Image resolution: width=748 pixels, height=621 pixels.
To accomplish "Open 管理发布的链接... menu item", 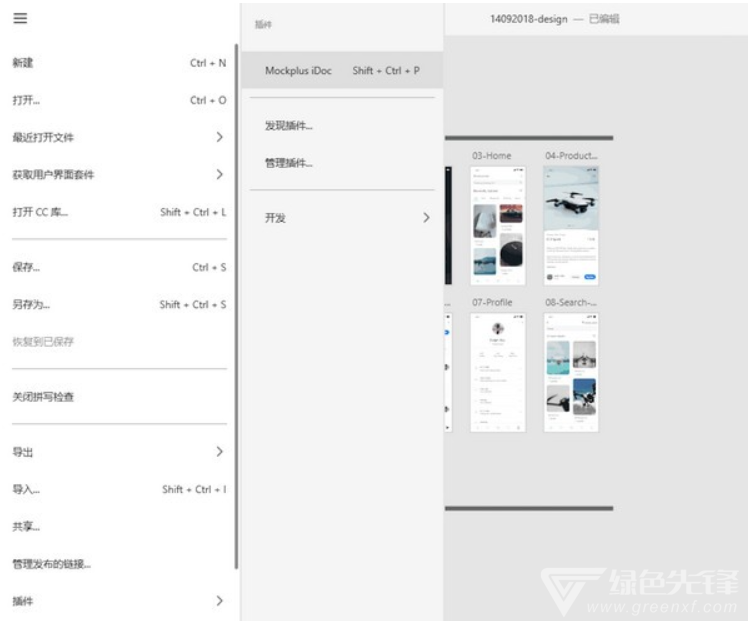I will (119, 564).
